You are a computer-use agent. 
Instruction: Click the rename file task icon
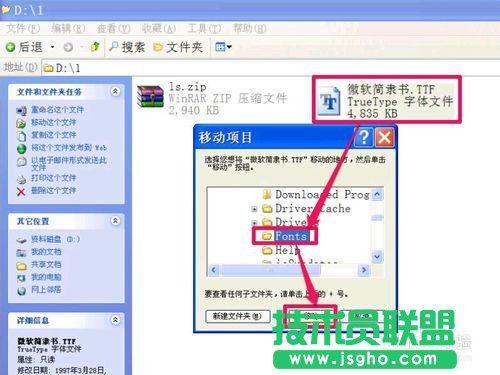coord(21,111)
